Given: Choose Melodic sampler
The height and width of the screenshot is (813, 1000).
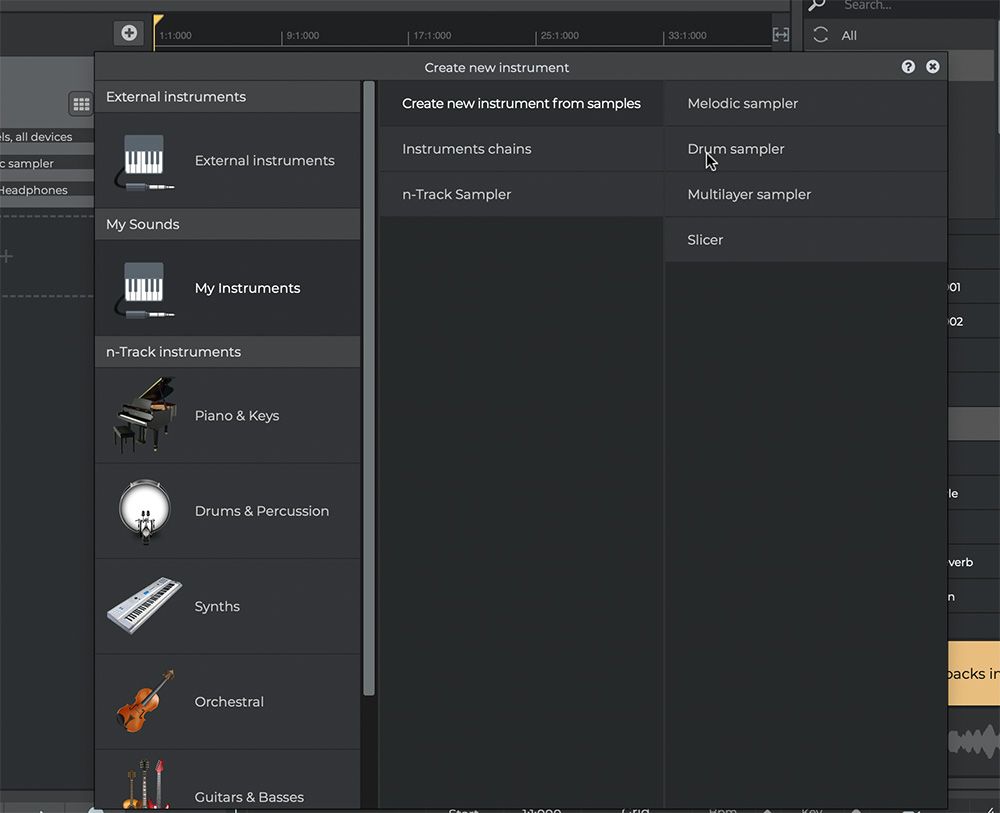Looking at the screenshot, I should click(805, 103).
